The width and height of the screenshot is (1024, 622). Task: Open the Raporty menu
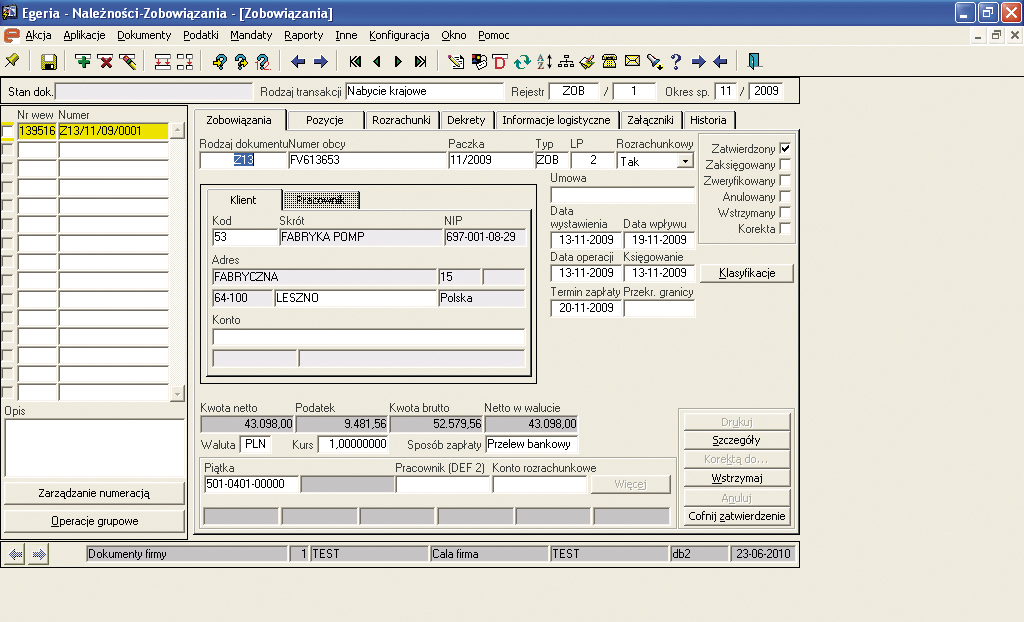point(304,35)
